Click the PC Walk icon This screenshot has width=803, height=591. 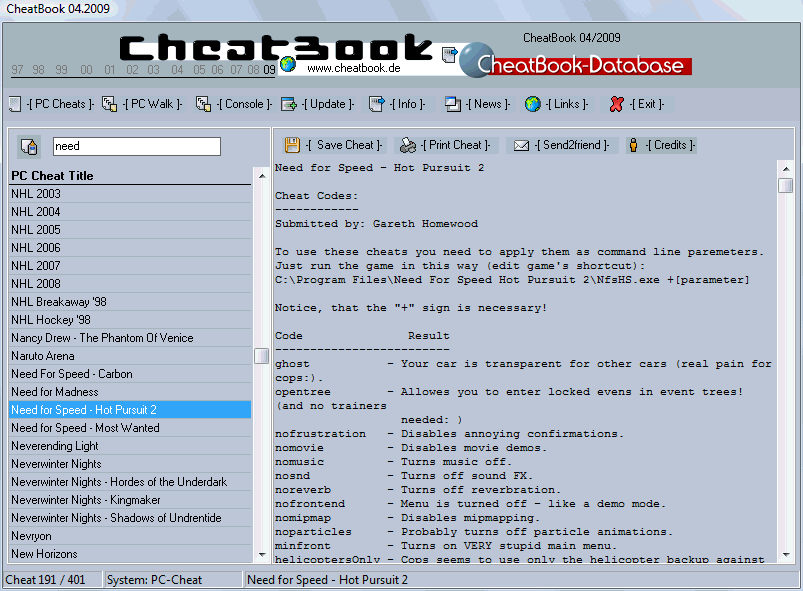point(109,104)
